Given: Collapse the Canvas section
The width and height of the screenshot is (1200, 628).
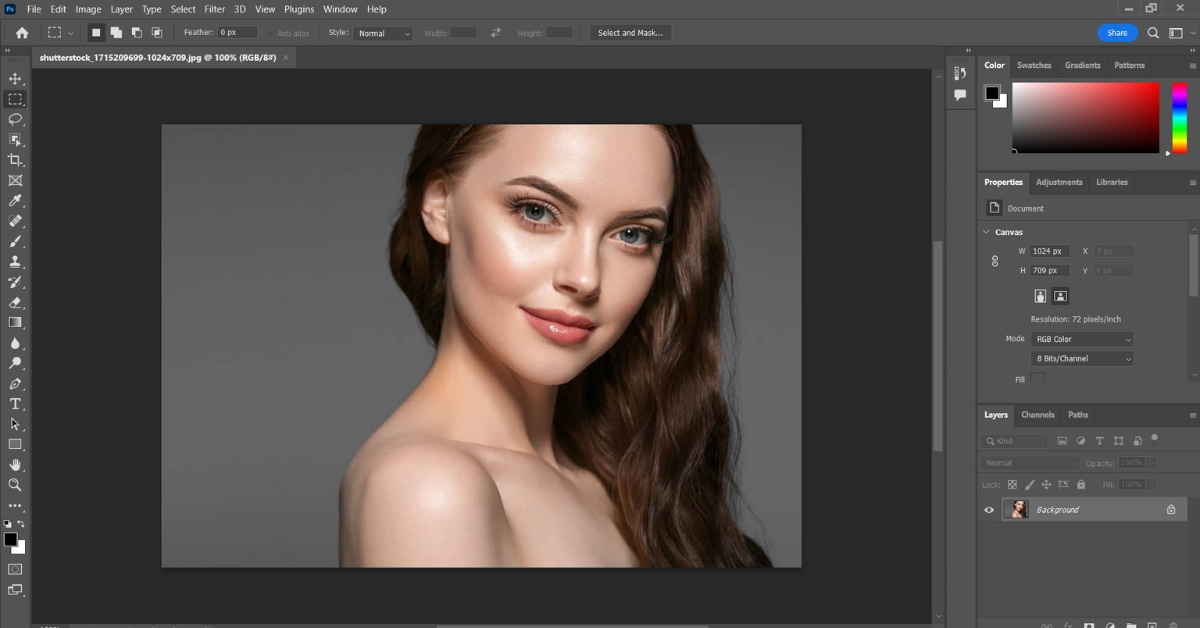Looking at the screenshot, I should pos(987,232).
